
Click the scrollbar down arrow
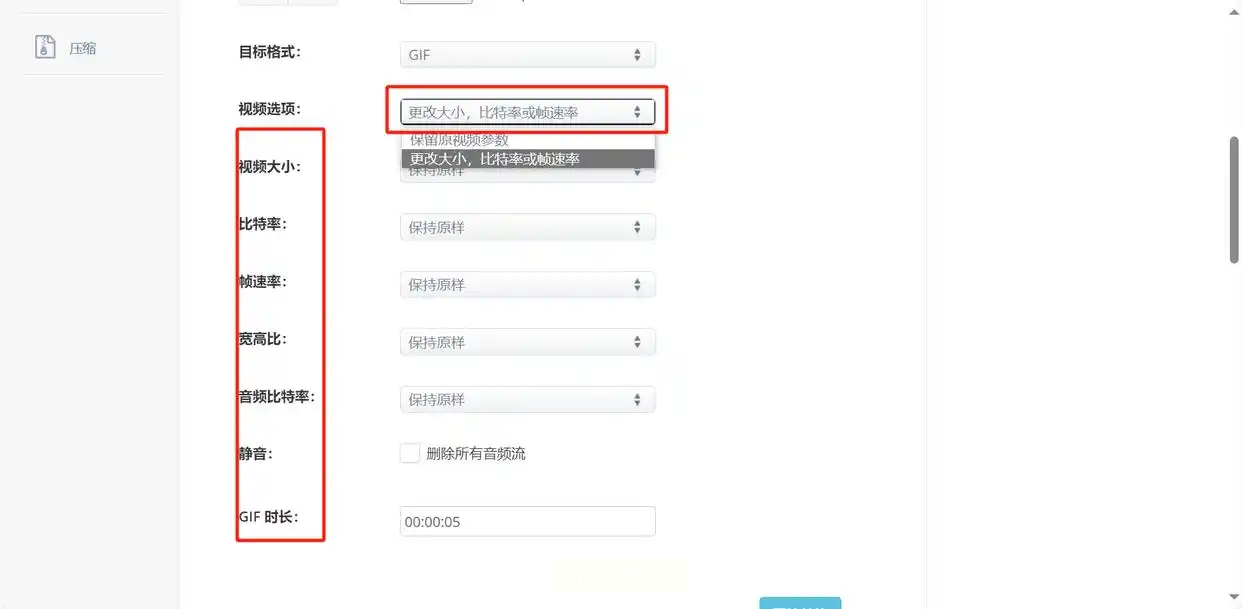pyautogui.click(x=1234, y=598)
